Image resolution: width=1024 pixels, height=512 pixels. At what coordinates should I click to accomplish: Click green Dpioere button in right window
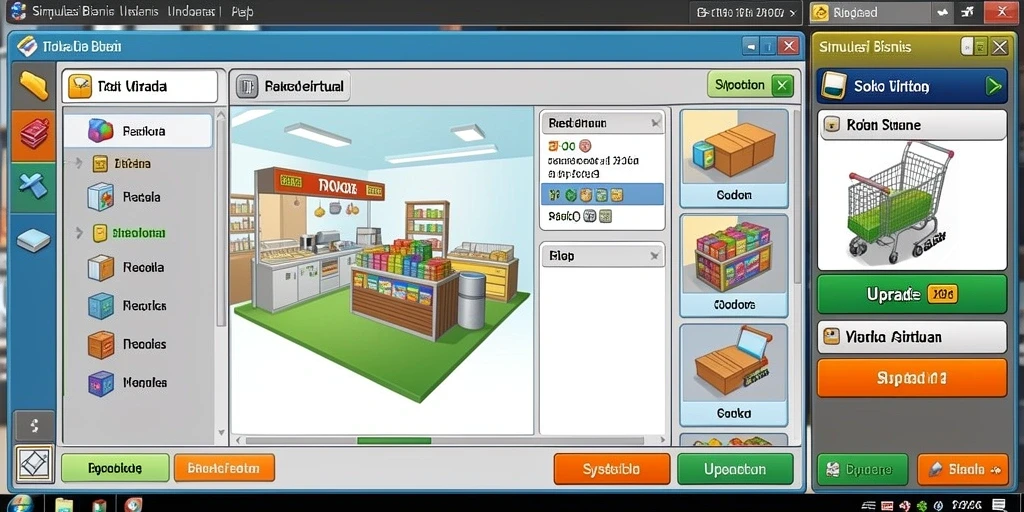coord(863,469)
